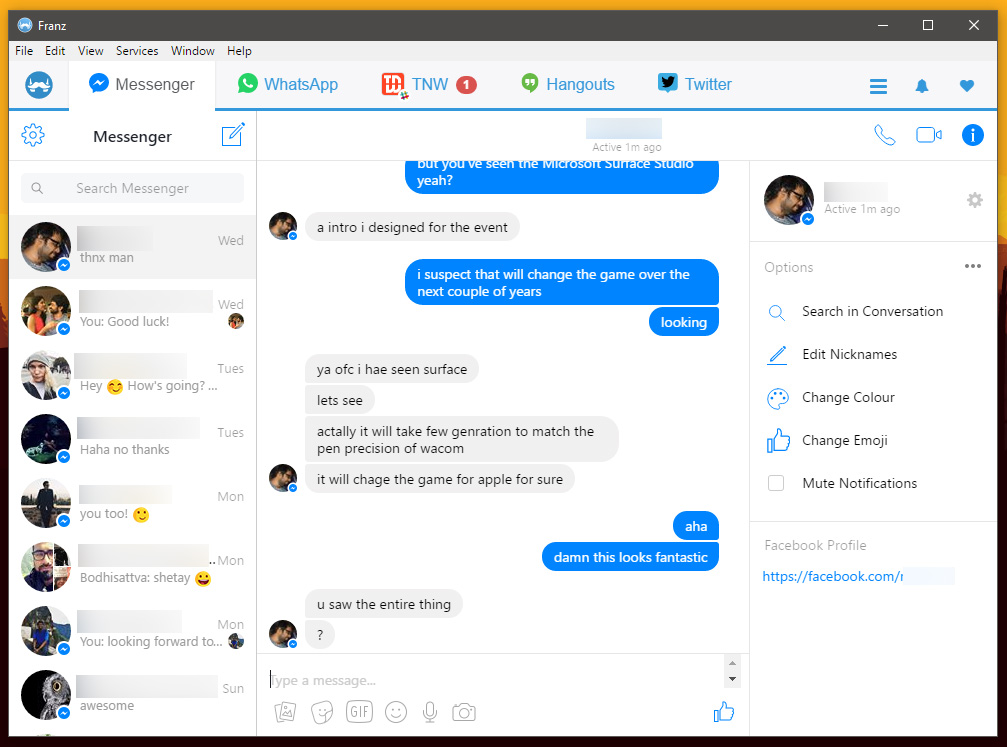Click the contact avatar in the info panel
This screenshot has width=1007, height=747.
(789, 200)
